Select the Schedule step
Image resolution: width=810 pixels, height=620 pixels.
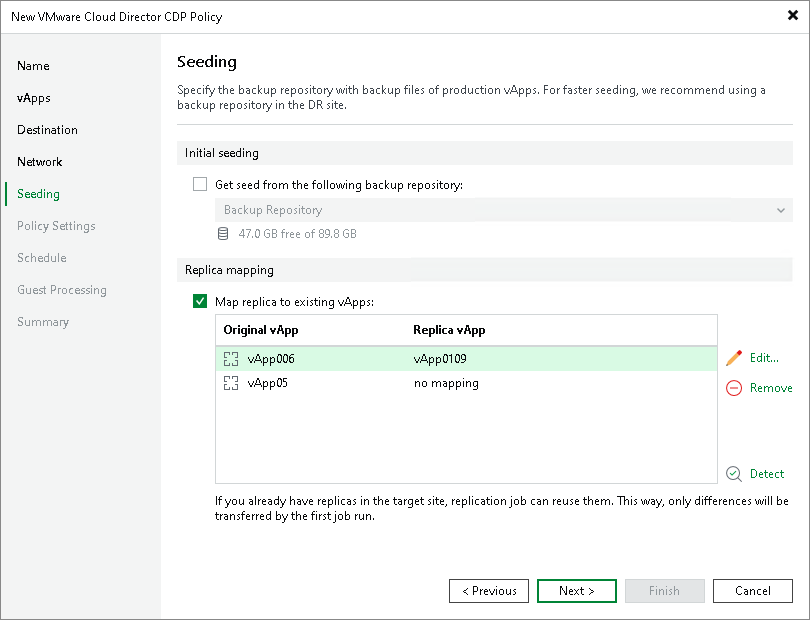coord(42,258)
